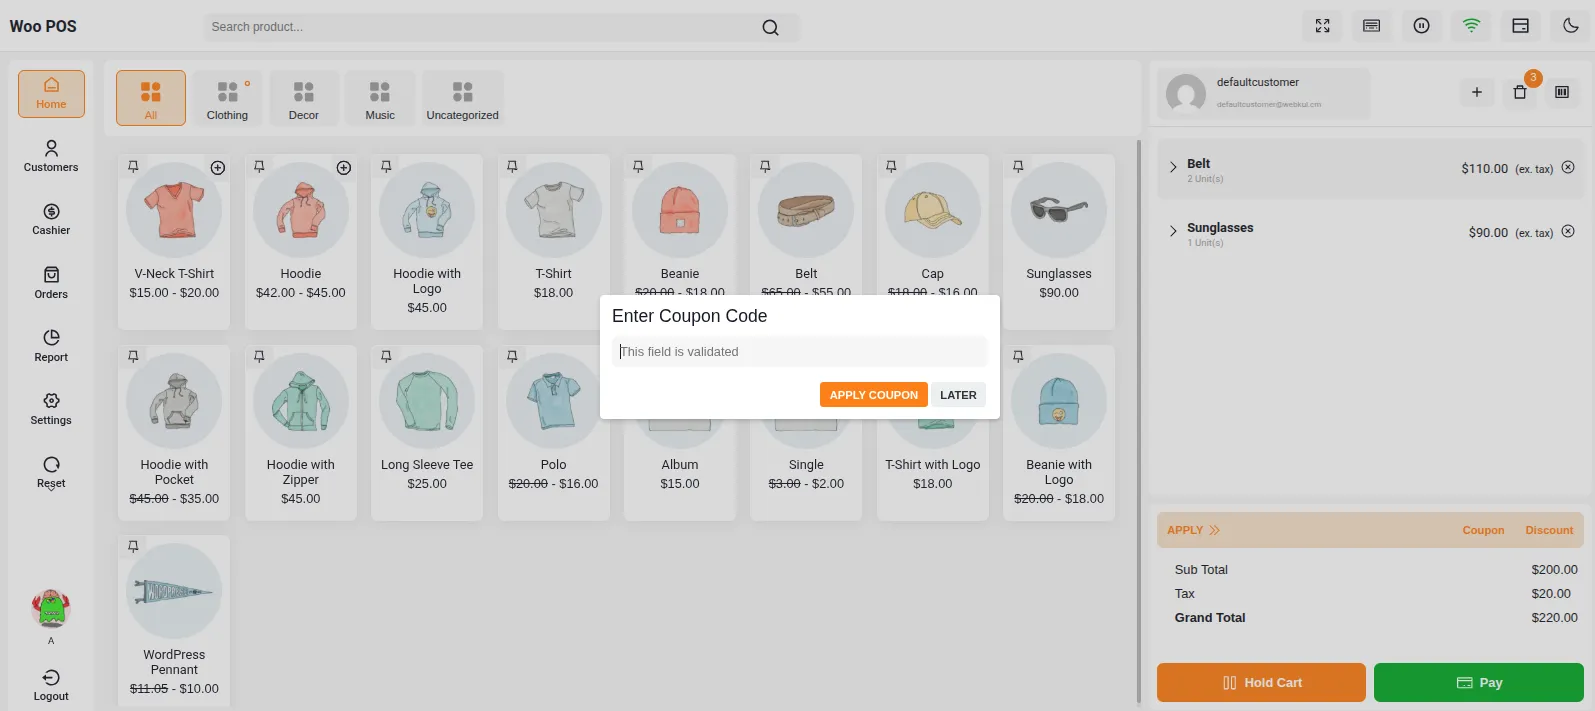Viewport: 1595px width, 711px height.
Task: Remove Sunglasses from the cart
Action: (1568, 232)
